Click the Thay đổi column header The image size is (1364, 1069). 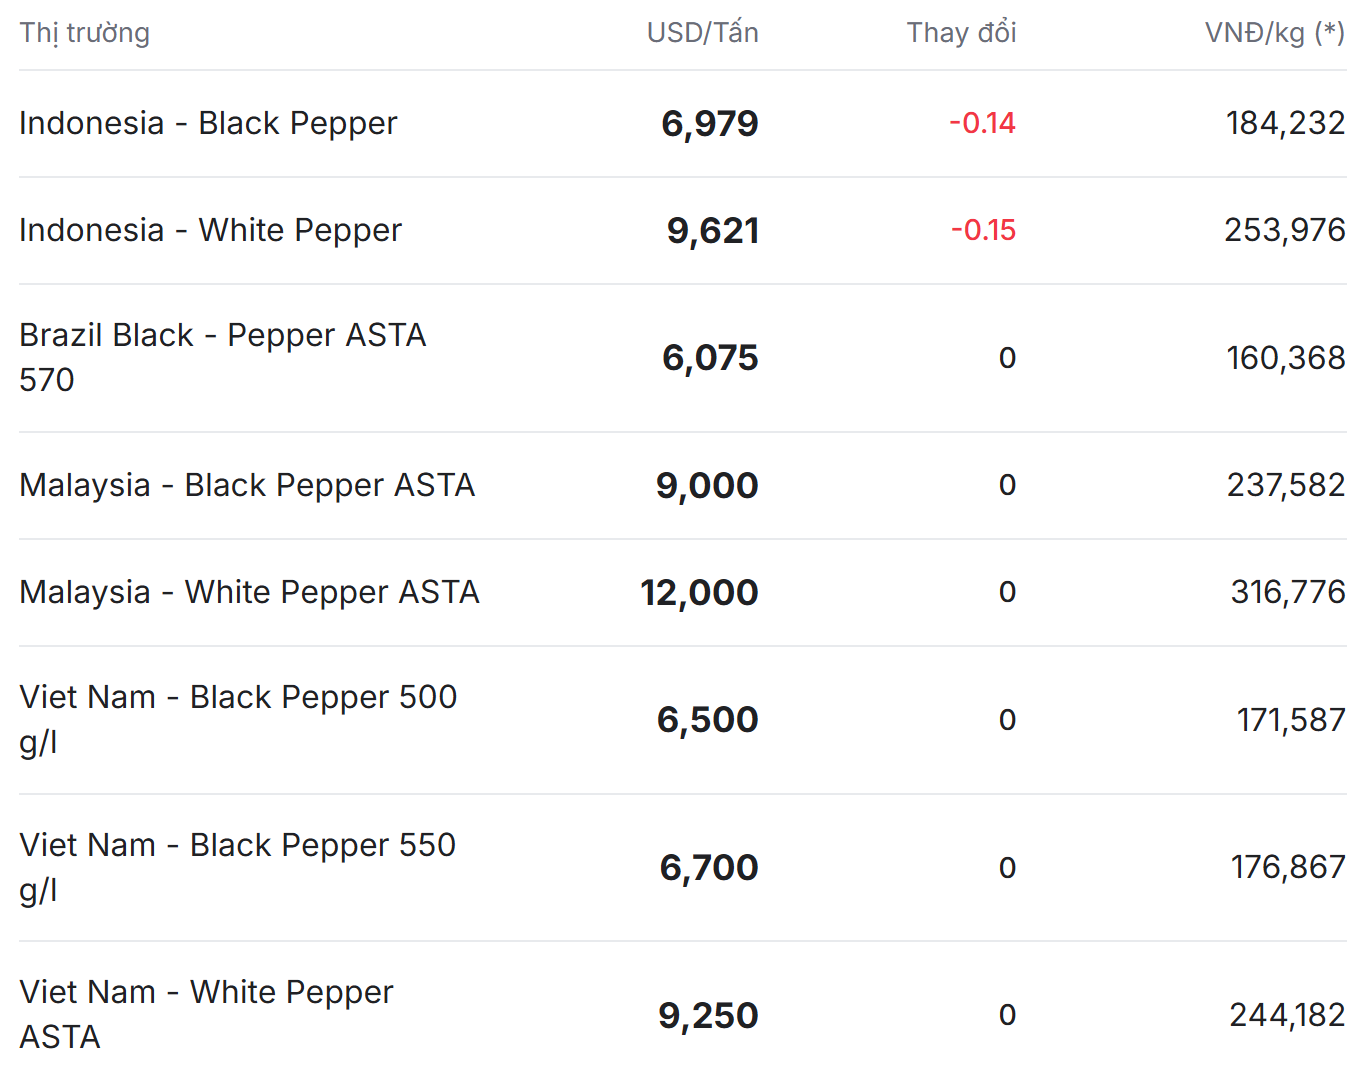point(961,33)
